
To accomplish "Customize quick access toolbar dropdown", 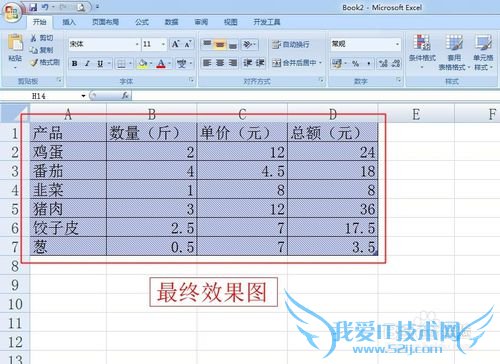I will tap(97, 7).
